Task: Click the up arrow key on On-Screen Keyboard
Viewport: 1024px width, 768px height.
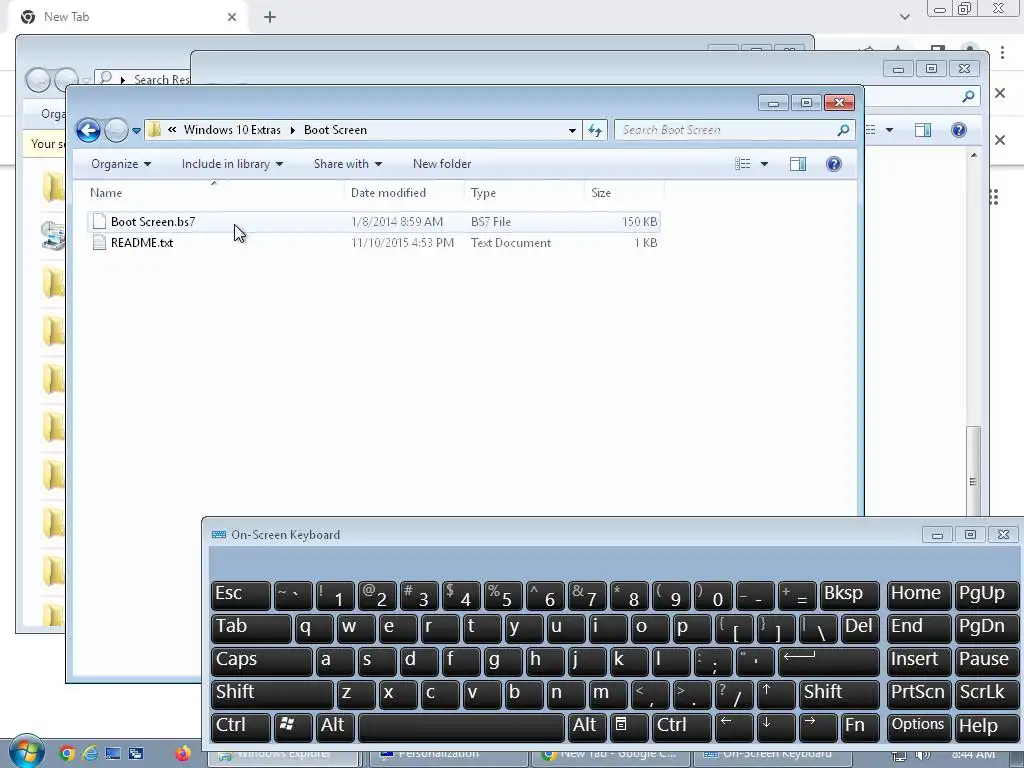Action: 775,693
